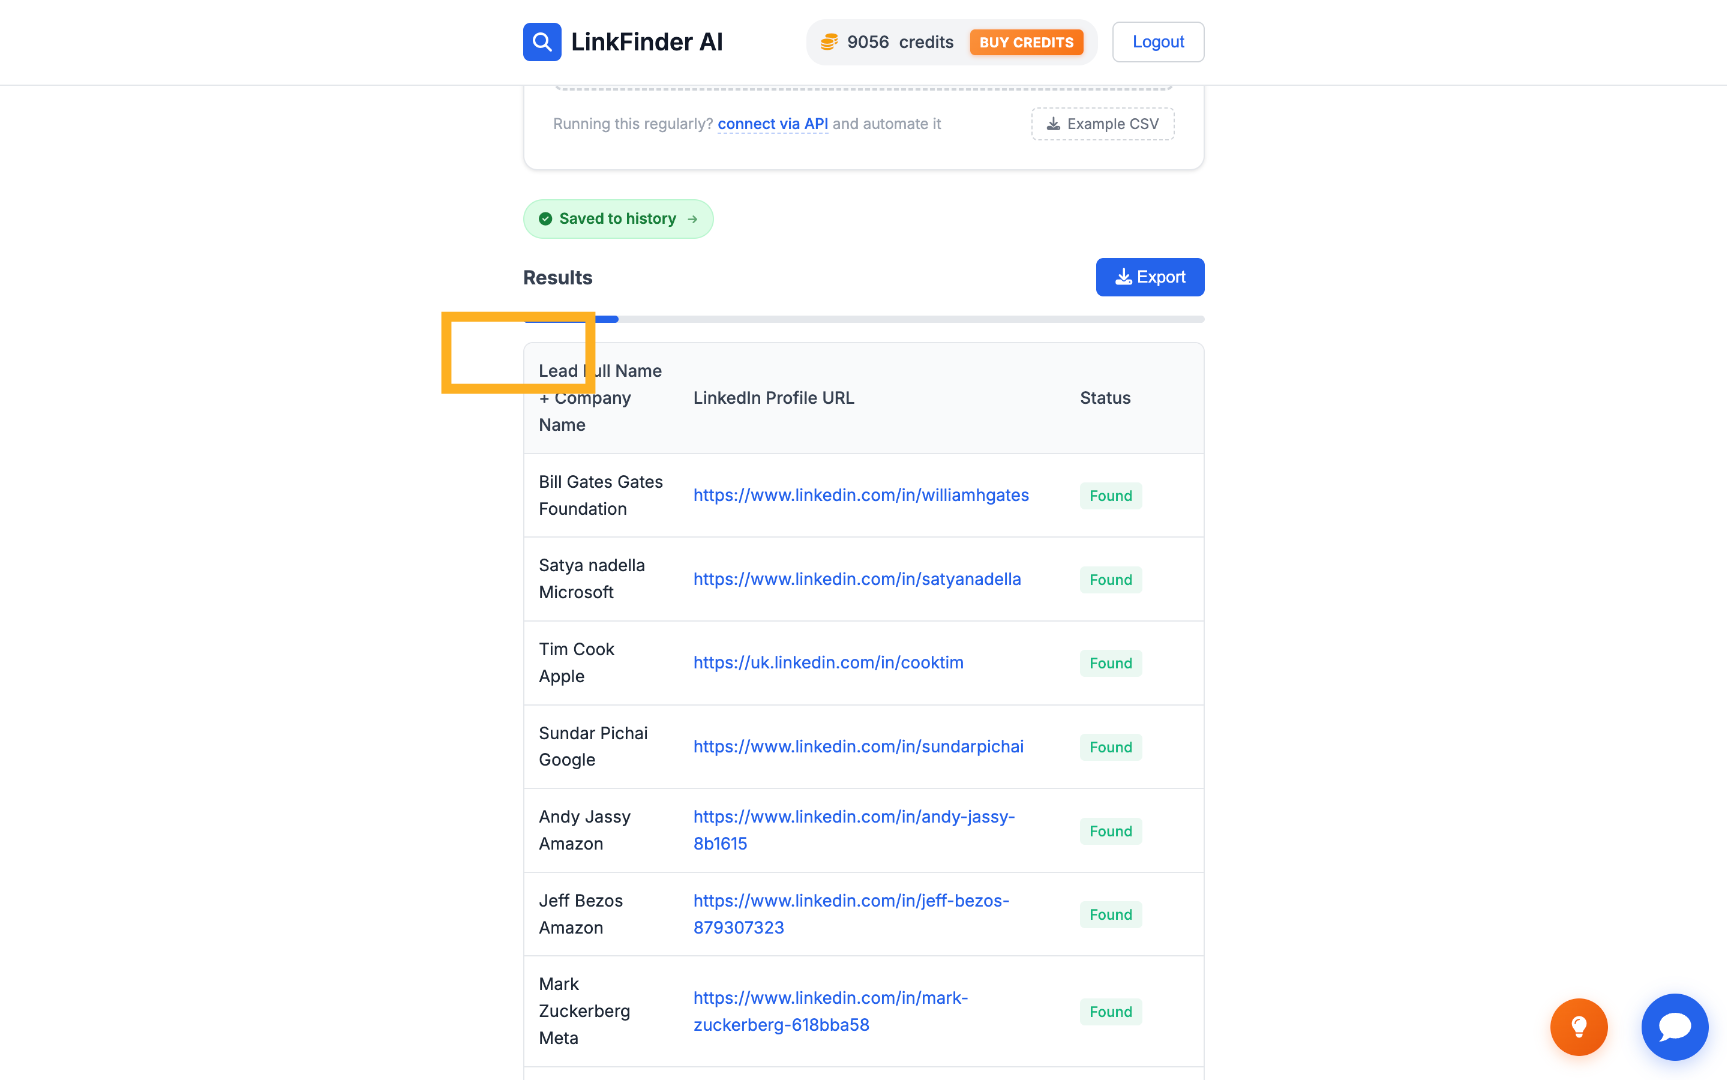Click the coins credits icon

(829, 42)
